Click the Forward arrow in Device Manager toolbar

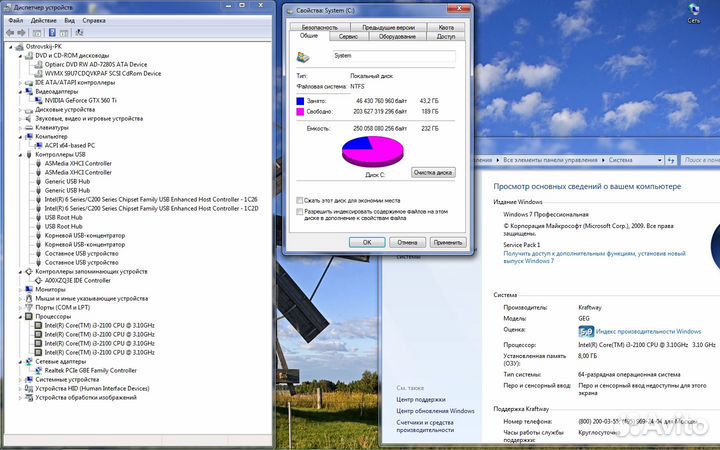tap(21, 33)
